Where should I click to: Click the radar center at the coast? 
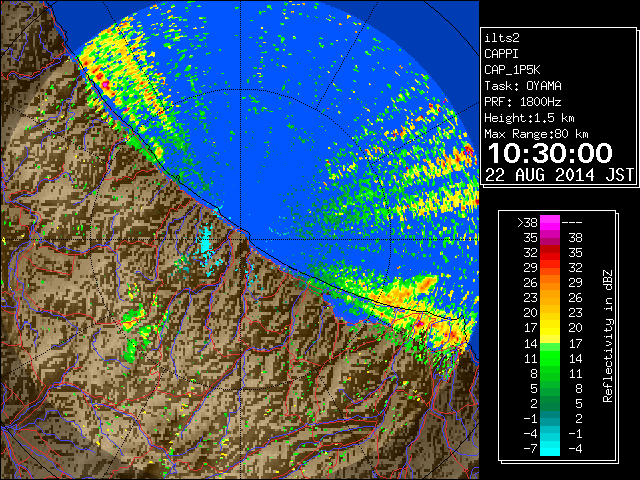(241, 239)
